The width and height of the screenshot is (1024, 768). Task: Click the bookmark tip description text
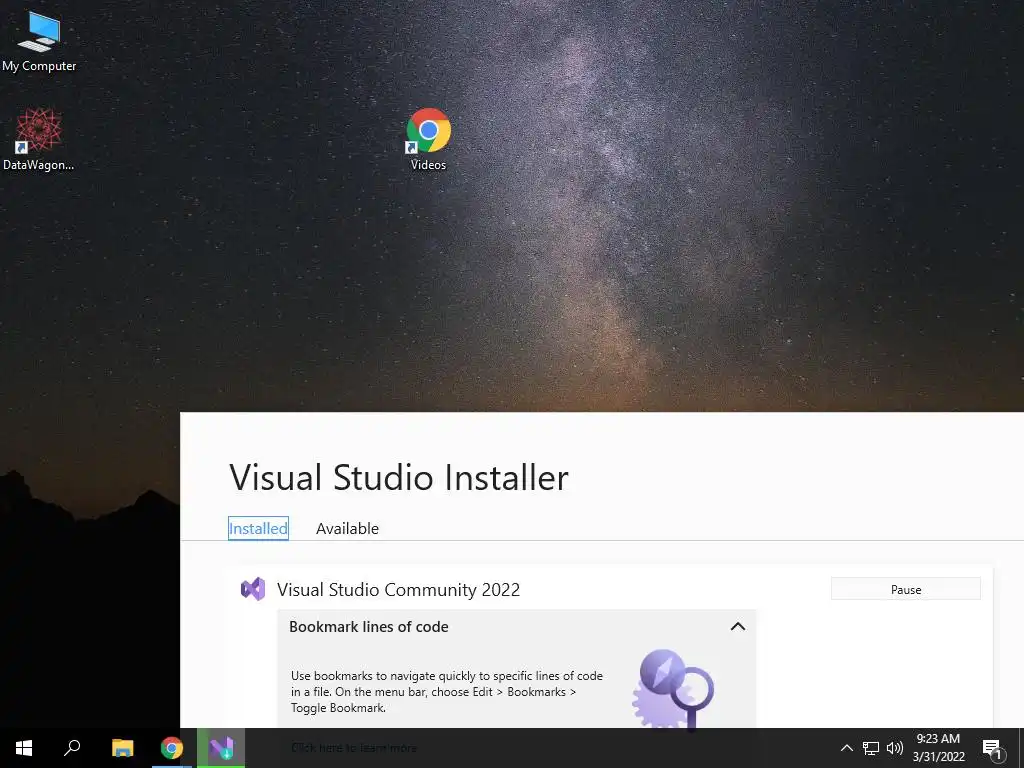coord(447,692)
